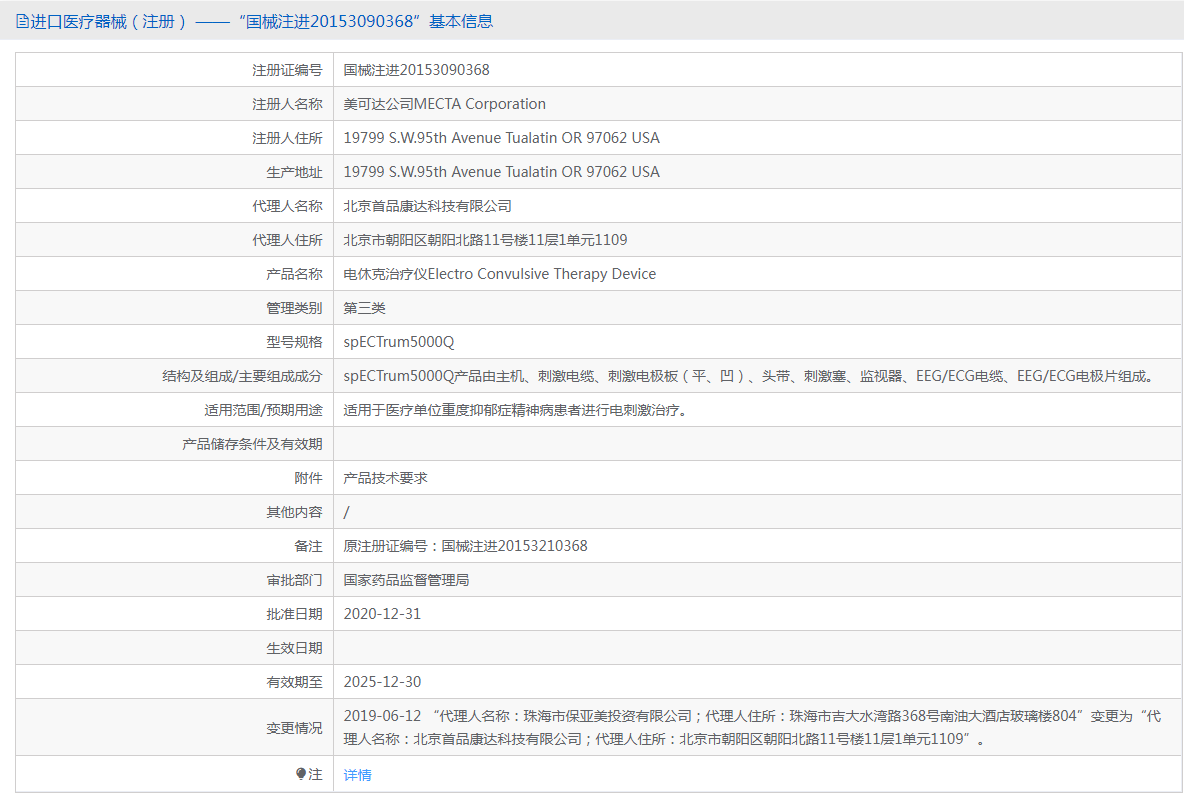Click the approval date 2020-12-31
The width and height of the screenshot is (1184, 794).
382,614
